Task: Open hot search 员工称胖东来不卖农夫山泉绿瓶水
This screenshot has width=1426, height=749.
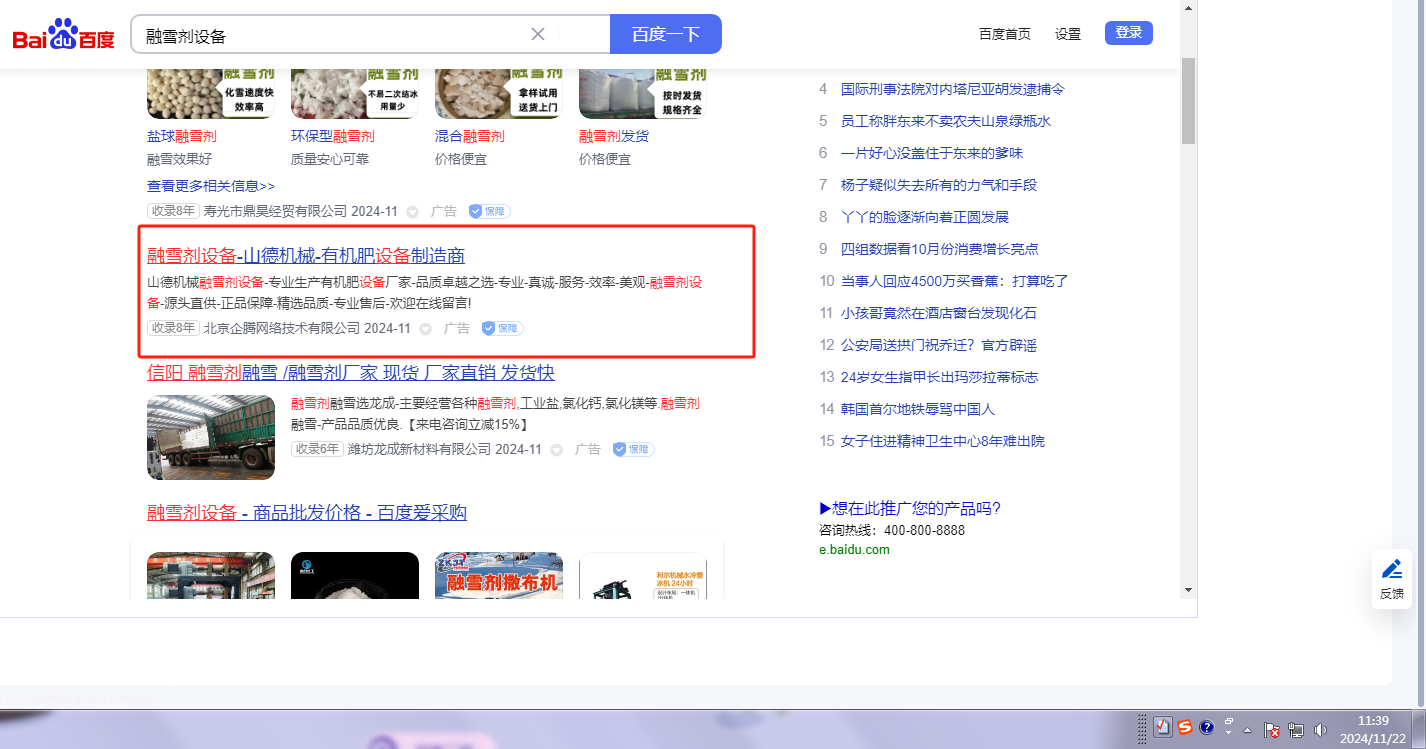Action: [x=946, y=121]
